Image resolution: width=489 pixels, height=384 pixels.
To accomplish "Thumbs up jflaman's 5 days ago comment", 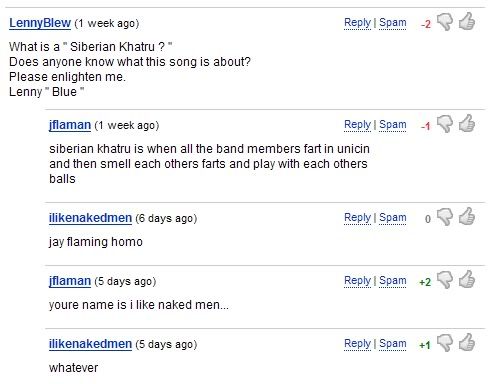I will click(467, 280).
